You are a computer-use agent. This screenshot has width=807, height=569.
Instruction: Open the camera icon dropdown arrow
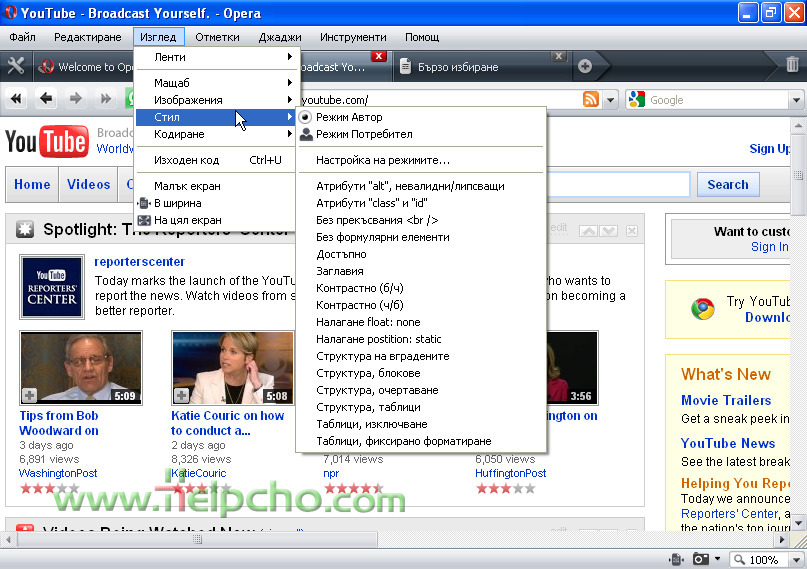point(717,559)
